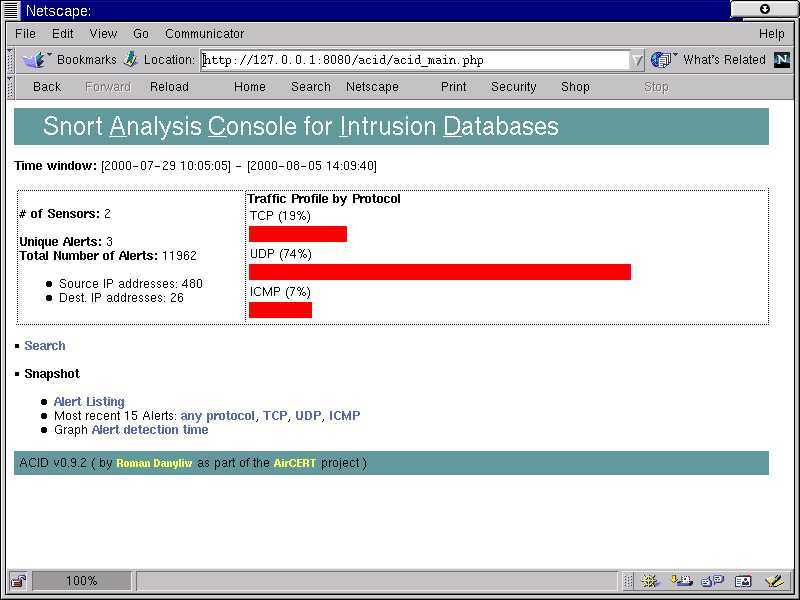Click the 'Unique Alerts: 3' text
Viewport: 800px width, 600px height.
click(66, 241)
